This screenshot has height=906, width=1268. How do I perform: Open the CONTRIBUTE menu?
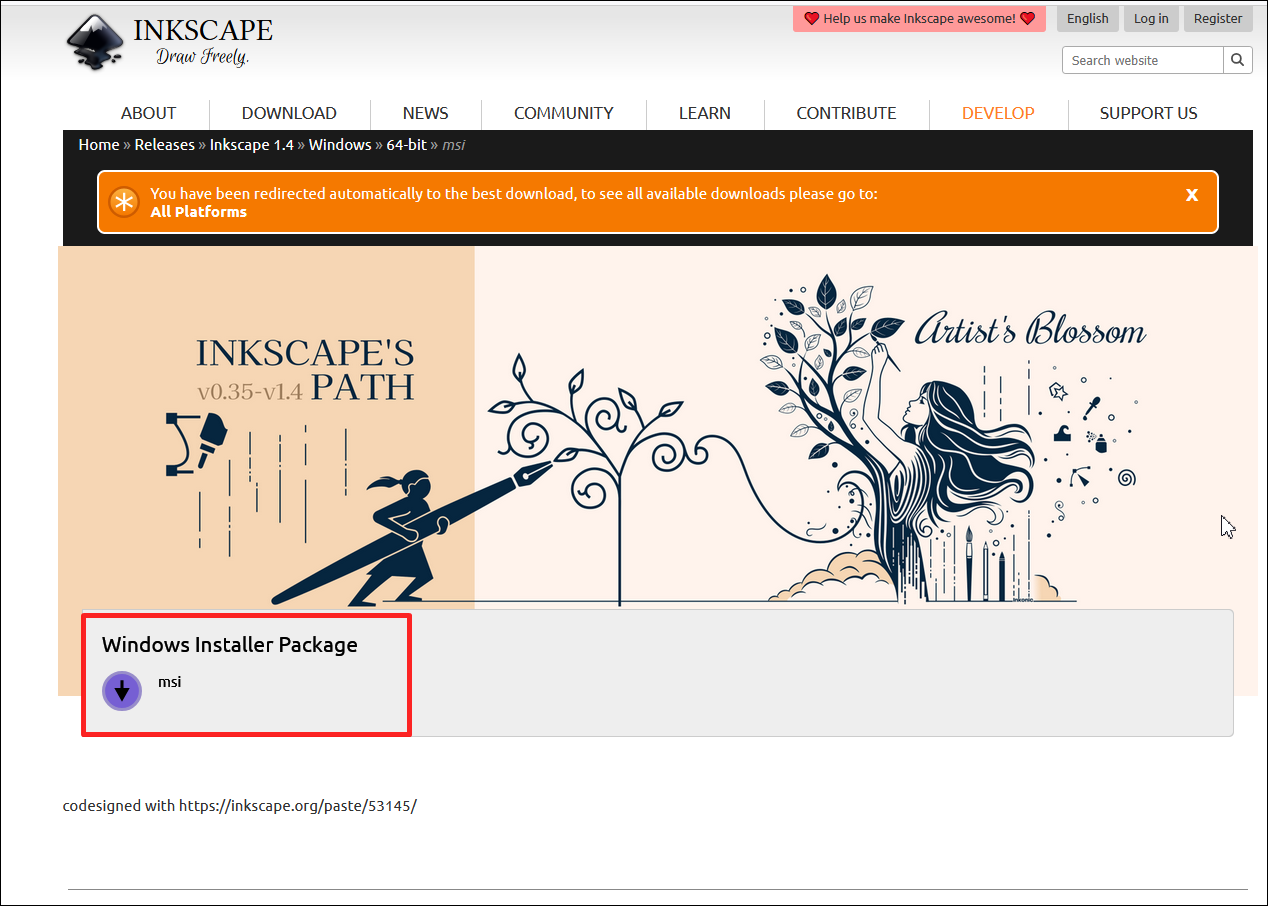(846, 113)
